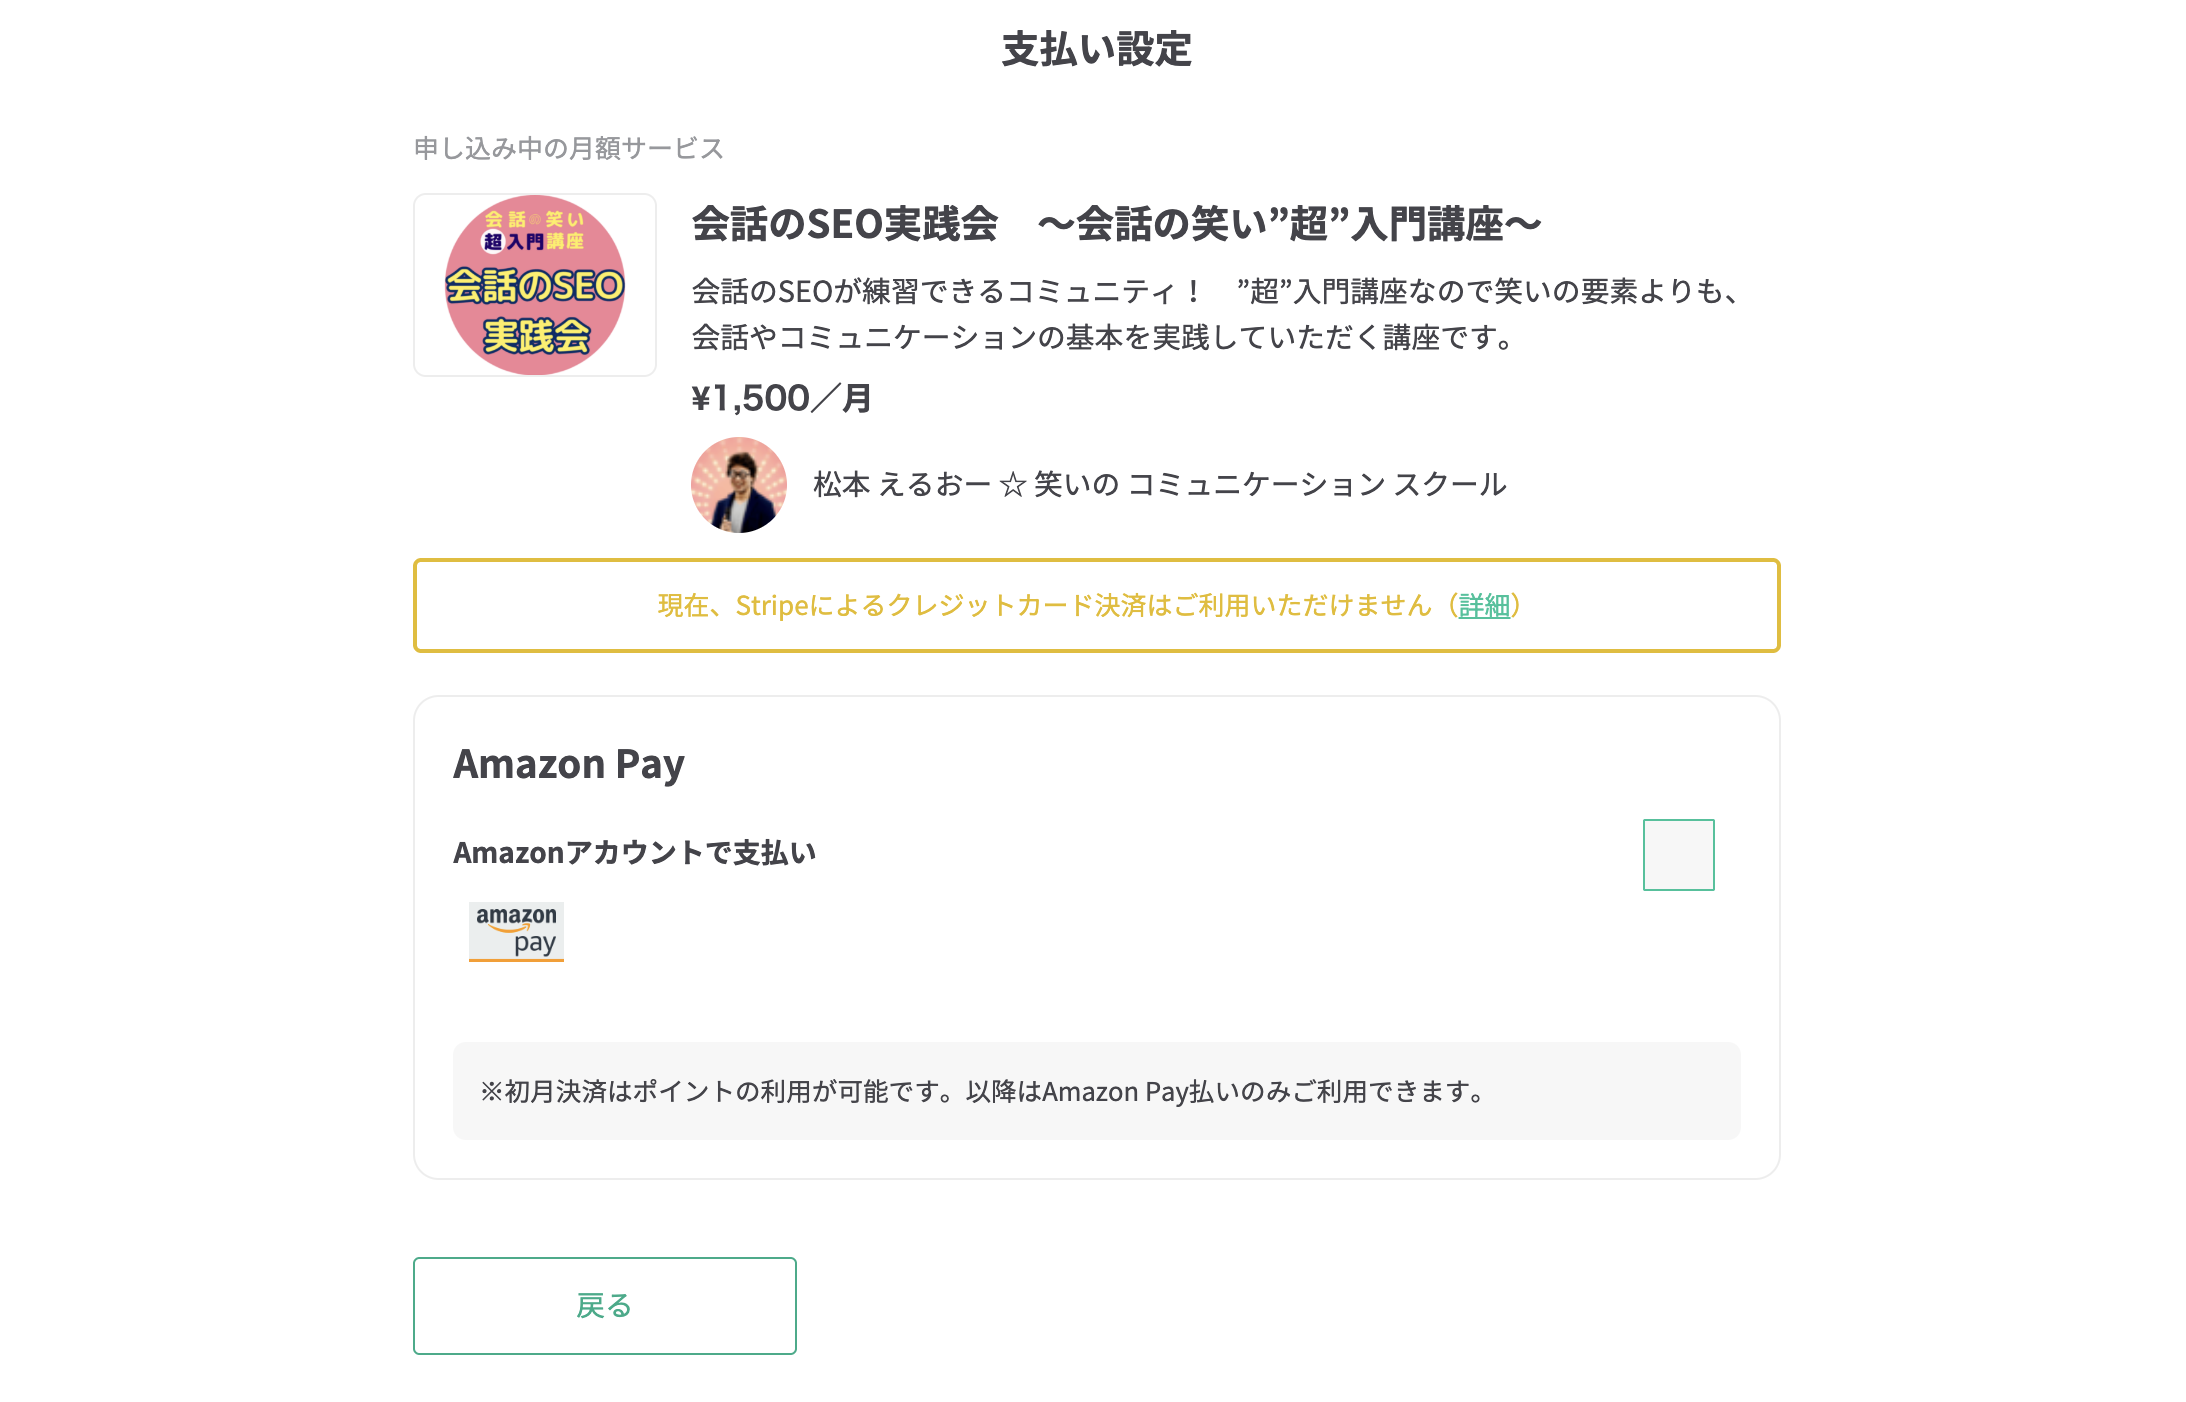Click the Amazon Pay logo
The image size is (2186, 1402).
coord(516,931)
